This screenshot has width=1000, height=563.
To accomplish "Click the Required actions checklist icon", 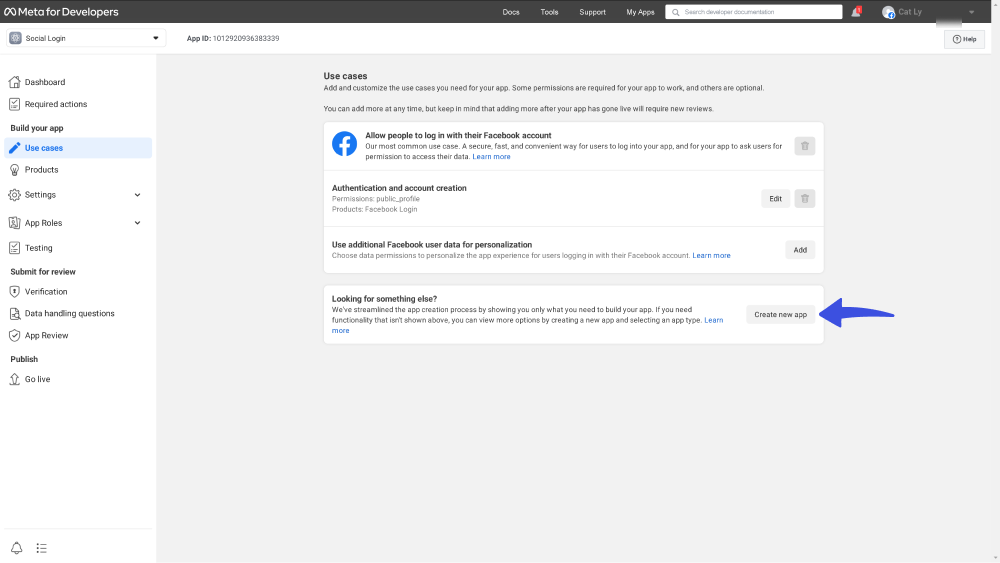I will [15, 104].
